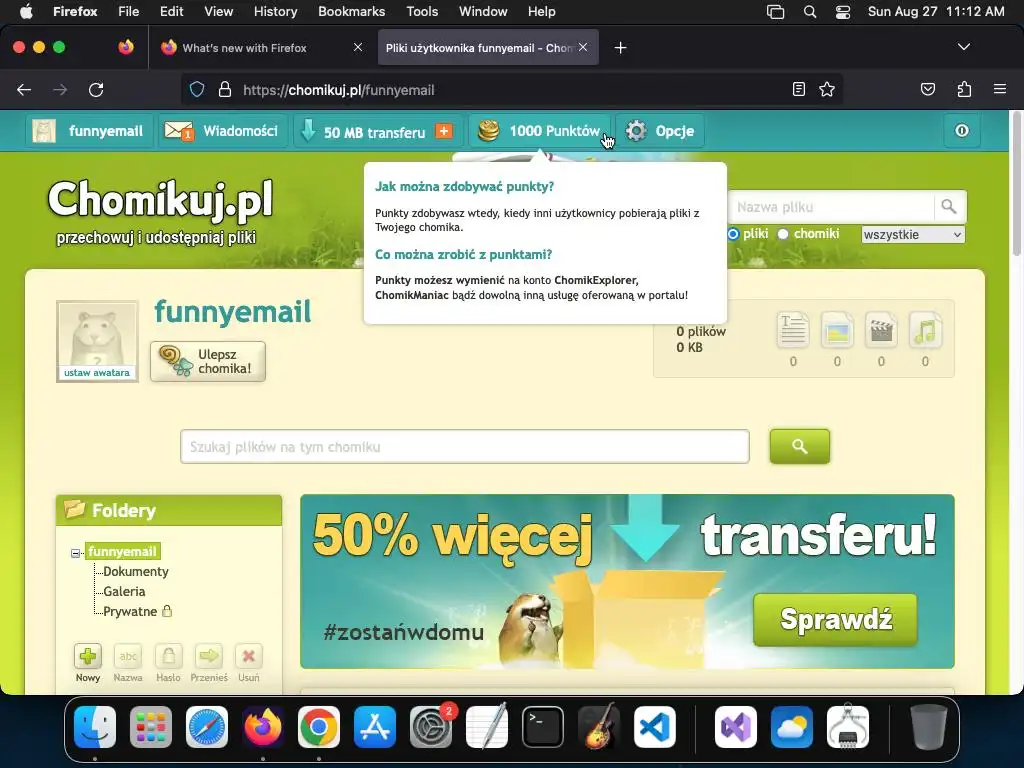Open Spotlight search in menu bar

click(810, 12)
